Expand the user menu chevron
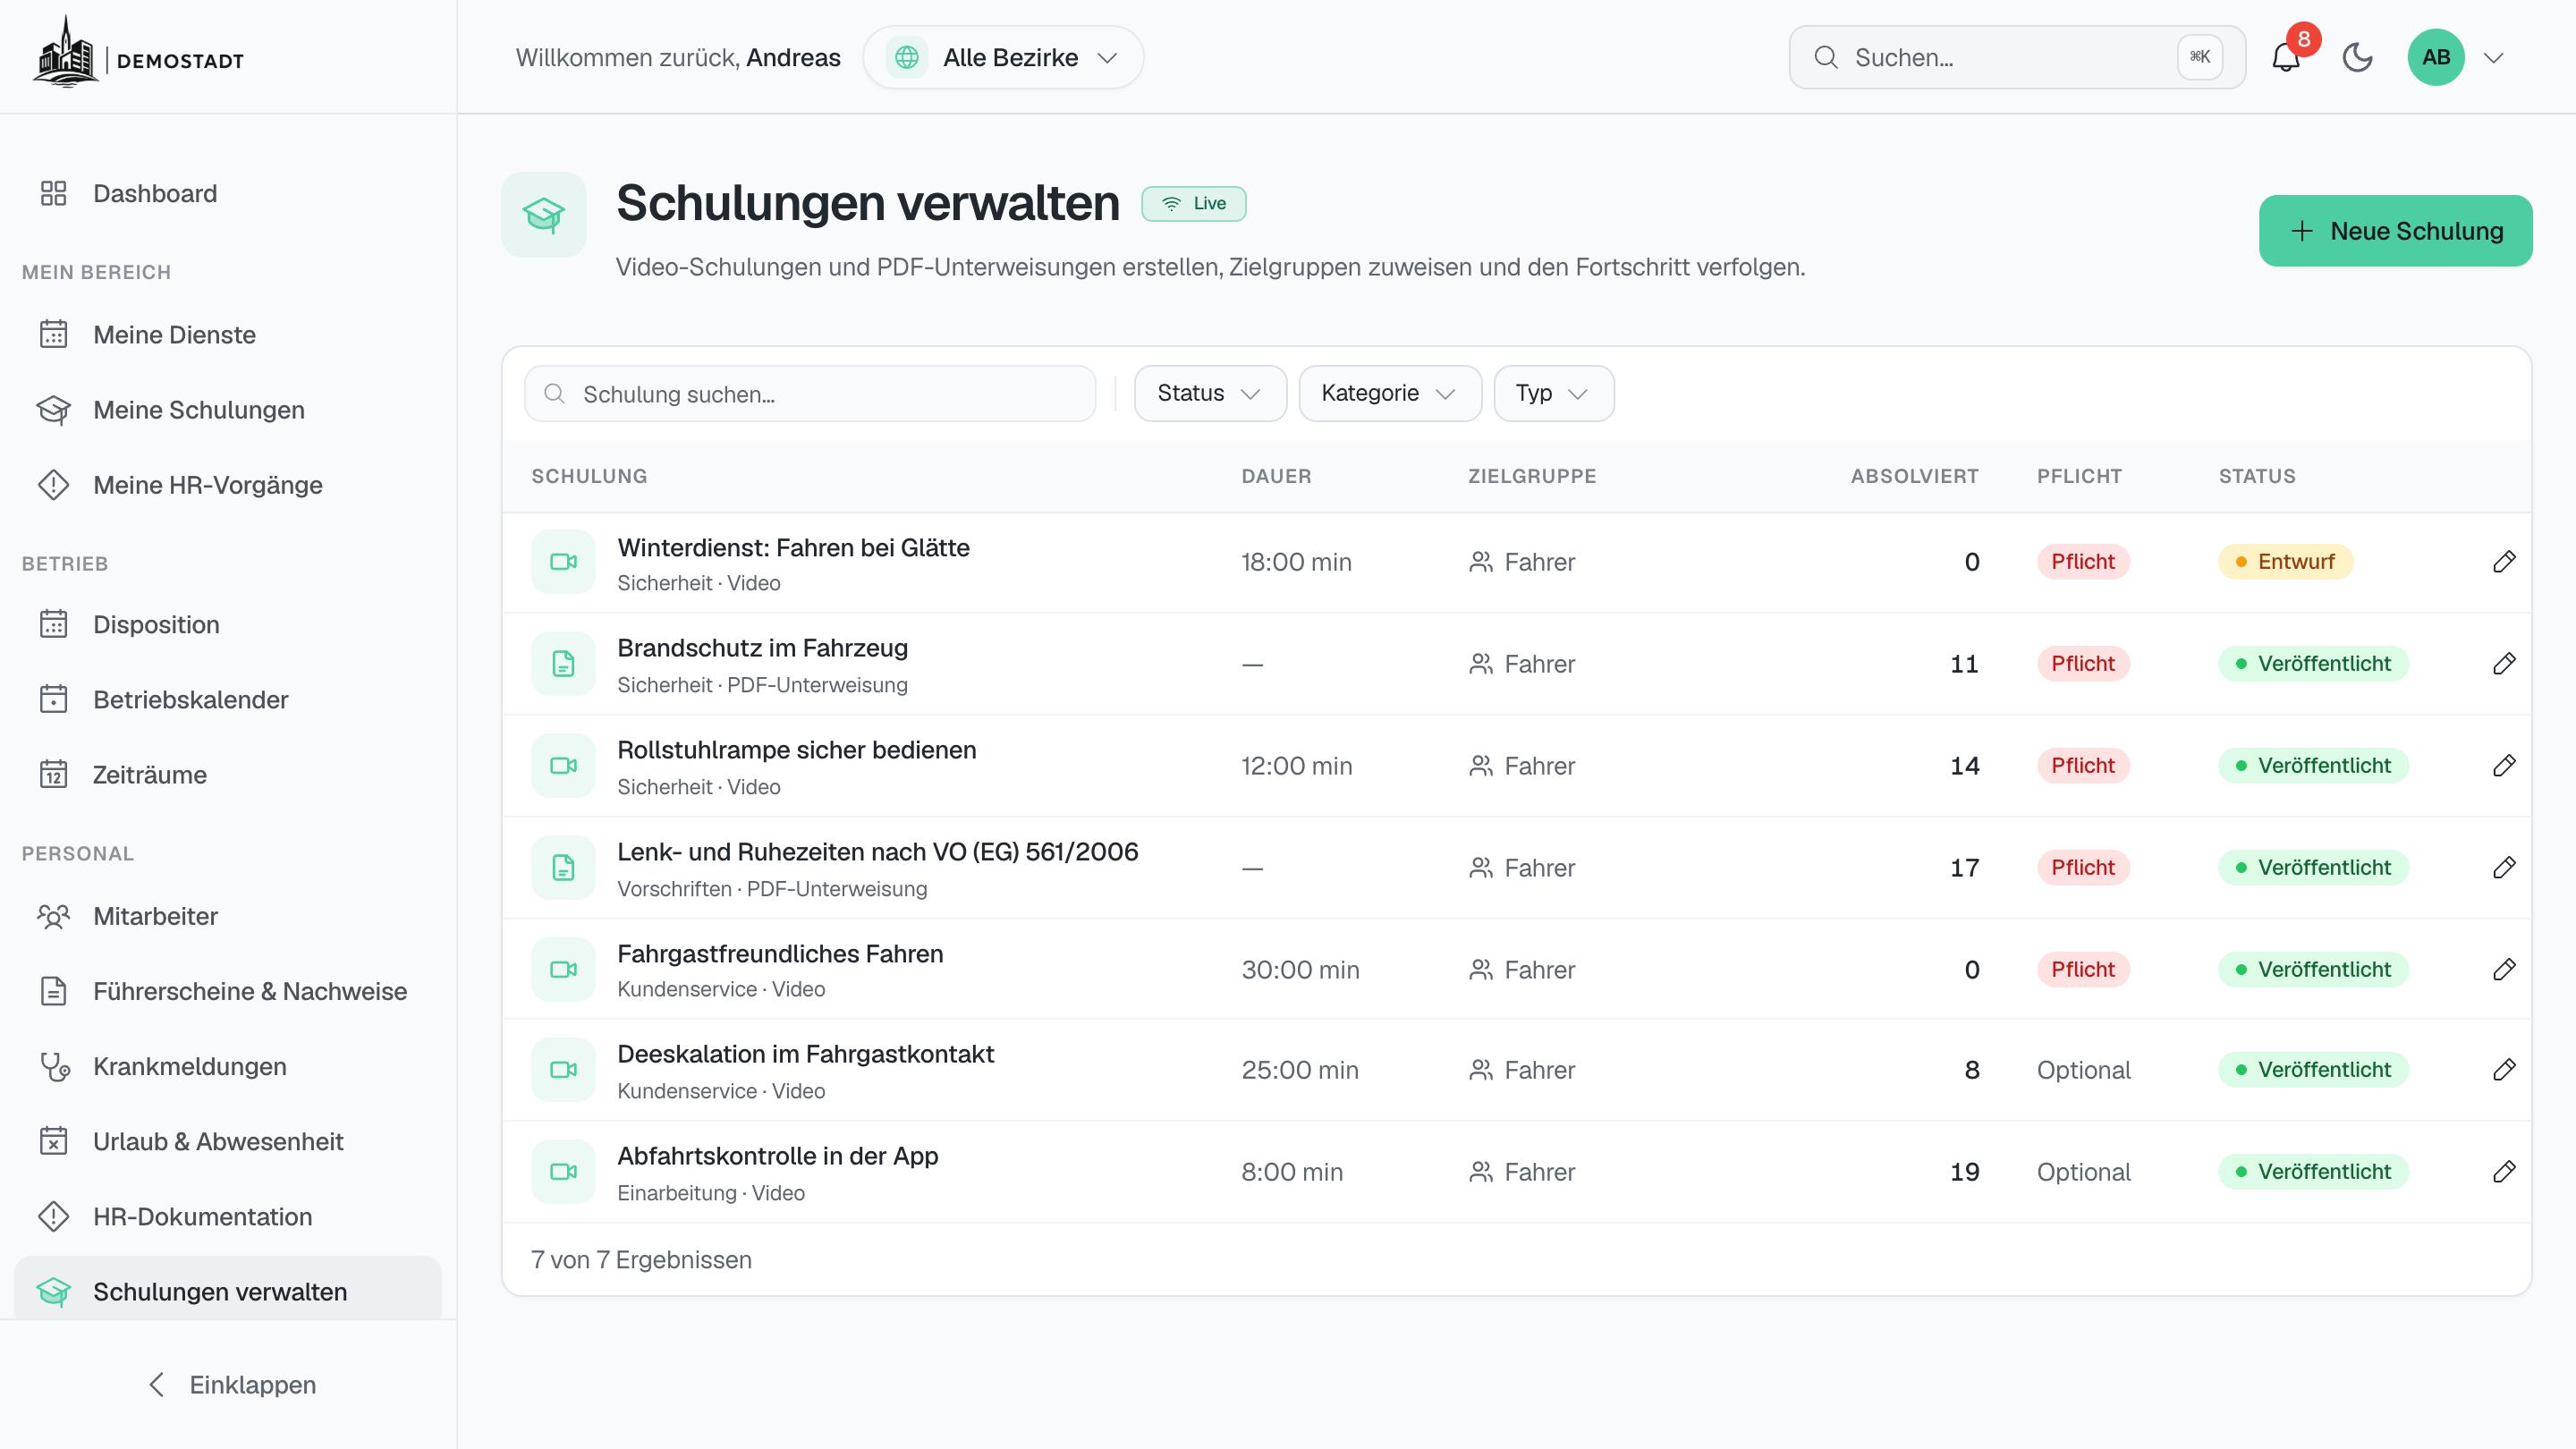 pos(2494,58)
